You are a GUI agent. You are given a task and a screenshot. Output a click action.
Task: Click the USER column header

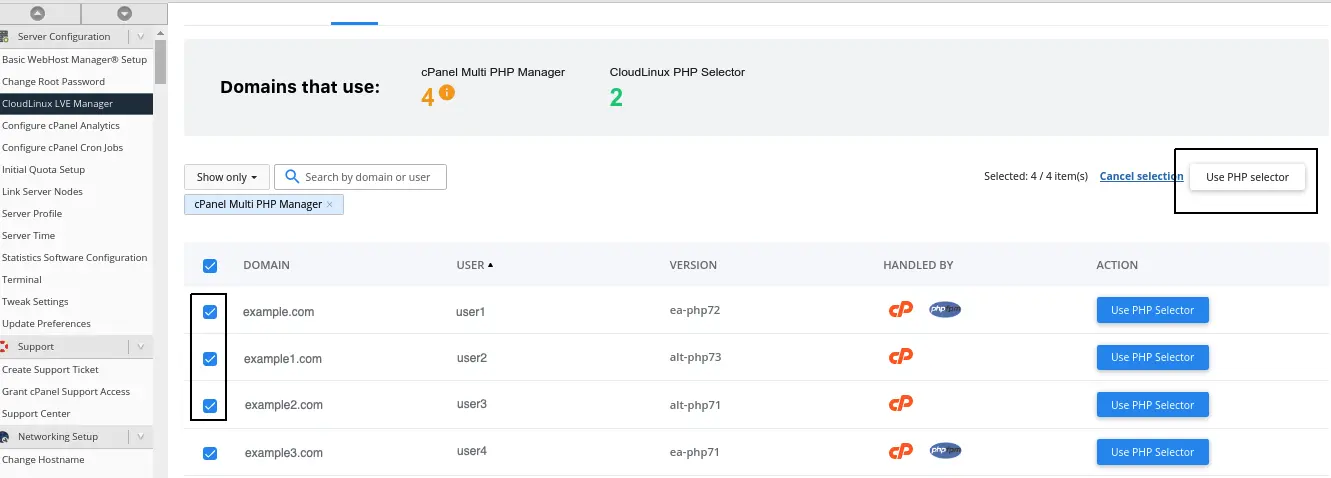click(470, 265)
